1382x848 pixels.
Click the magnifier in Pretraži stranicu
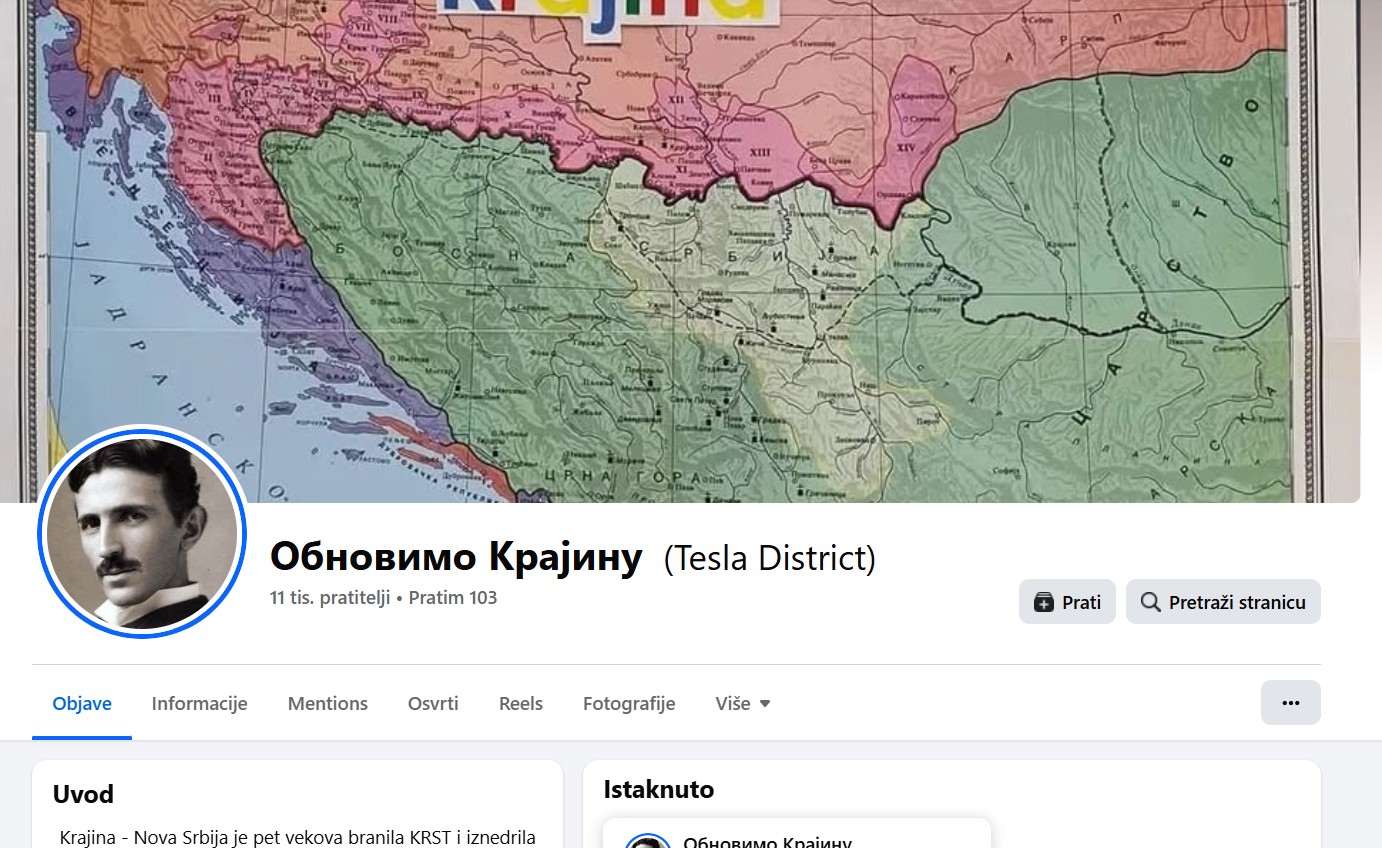coord(1151,602)
